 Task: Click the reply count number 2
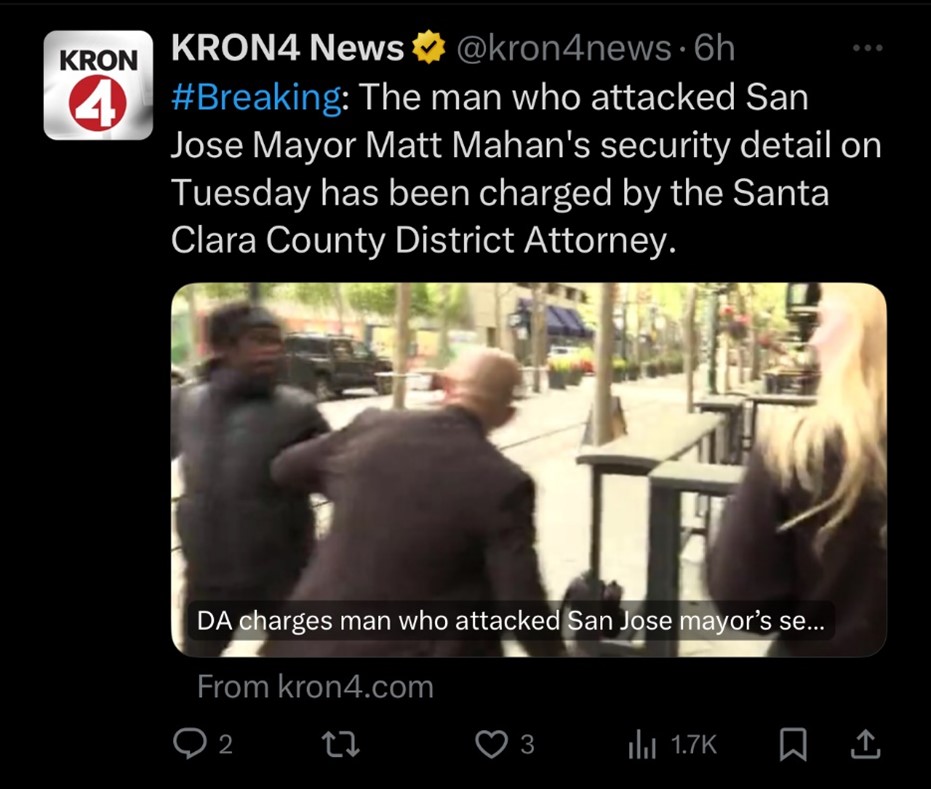[x=225, y=744]
